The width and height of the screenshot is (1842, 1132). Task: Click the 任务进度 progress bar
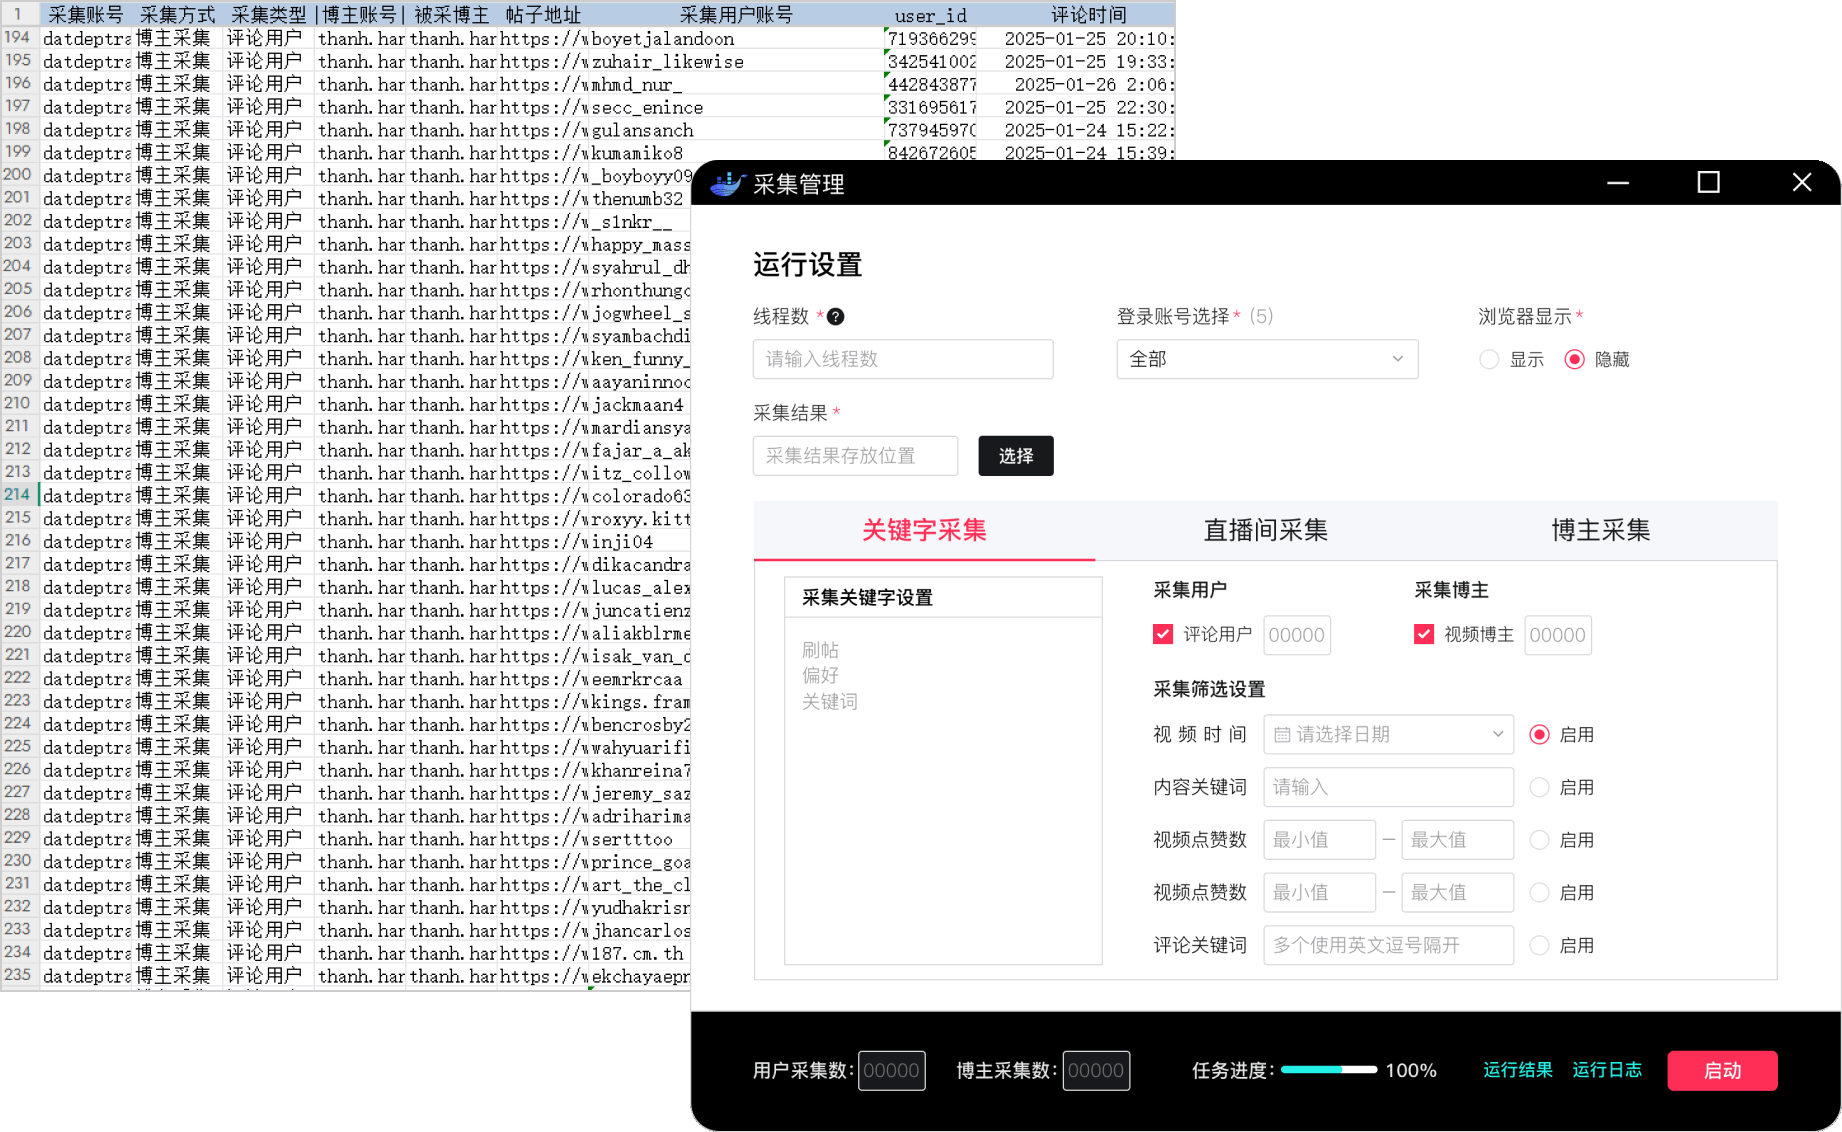click(1328, 1071)
